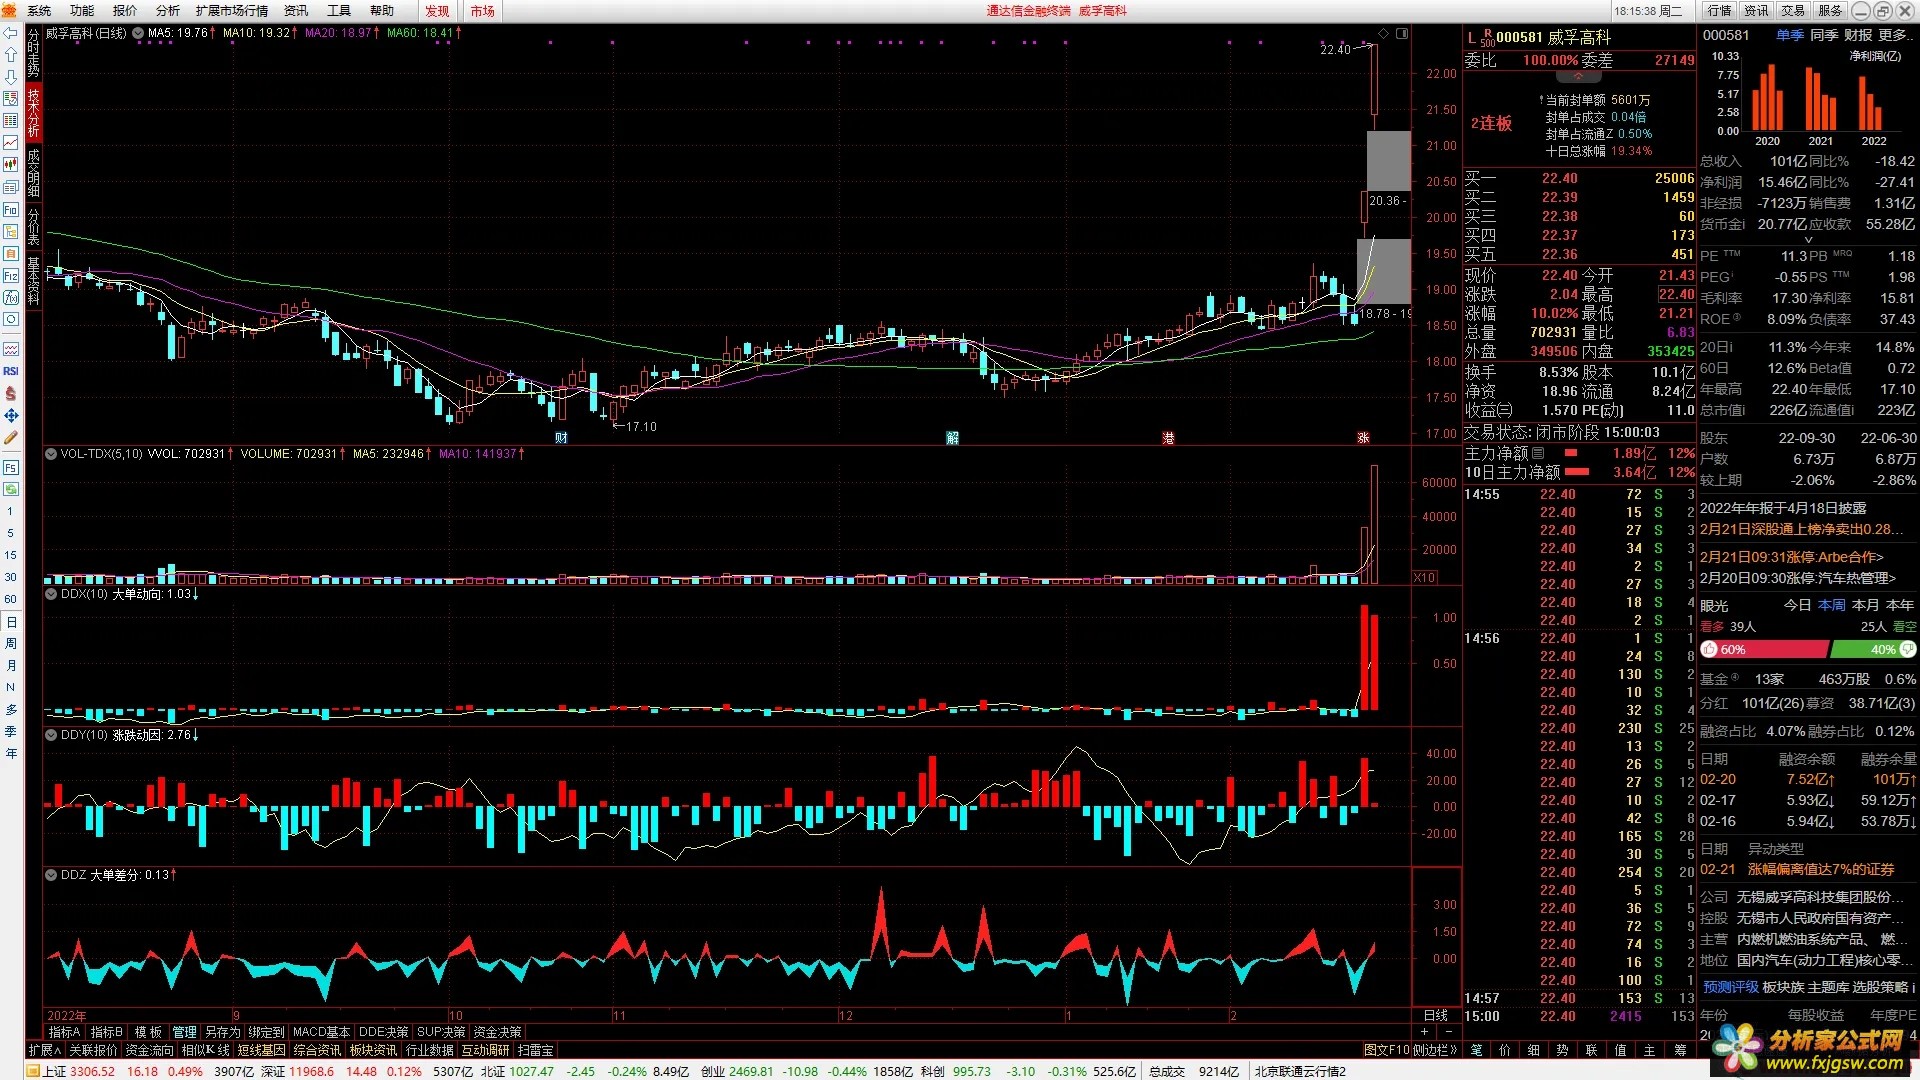Image resolution: width=1920 pixels, height=1080 pixels.
Task: Click the back arrow in left sidebar
Action: (11, 33)
